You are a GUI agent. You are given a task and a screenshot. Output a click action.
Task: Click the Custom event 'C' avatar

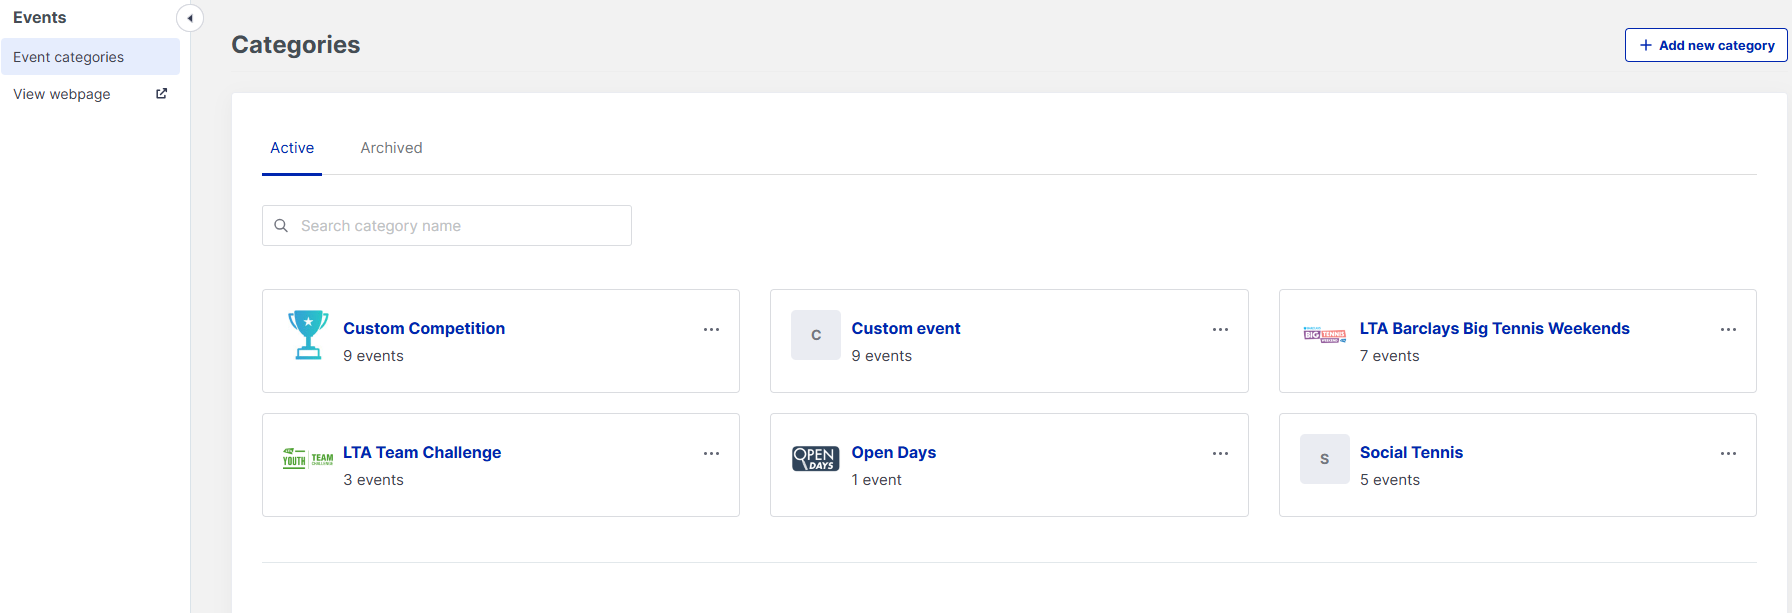(x=816, y=335)
